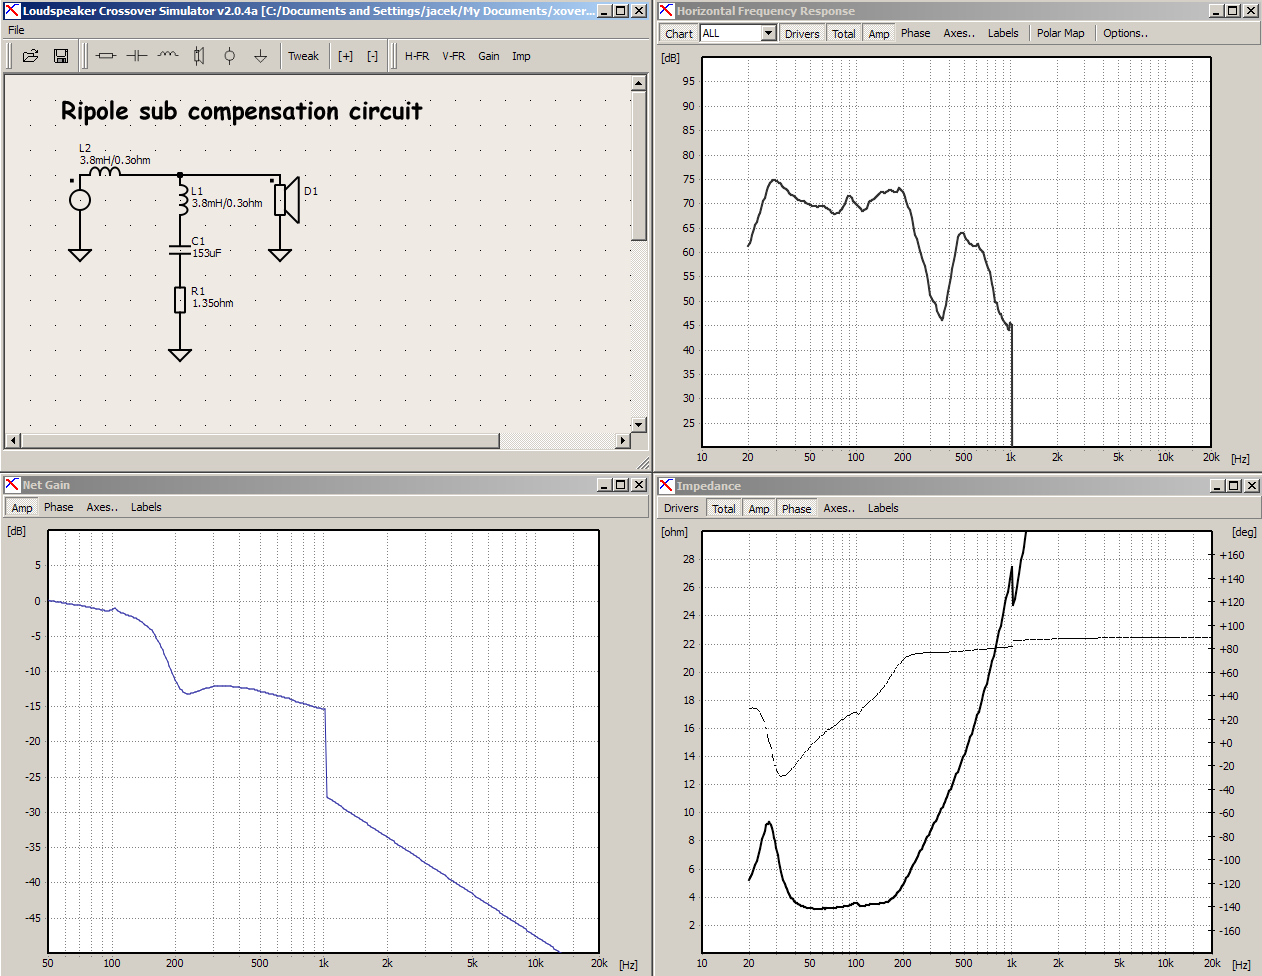Select the resistor component tool

[x=106, y=56]
